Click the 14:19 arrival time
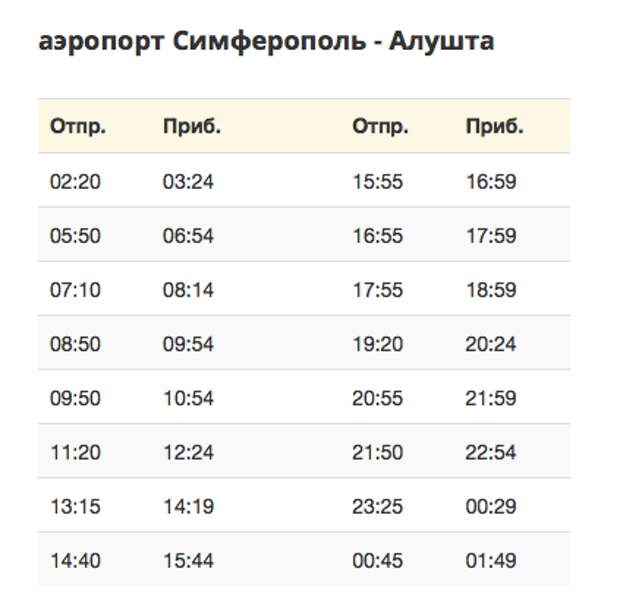 [x=189, y=506]
